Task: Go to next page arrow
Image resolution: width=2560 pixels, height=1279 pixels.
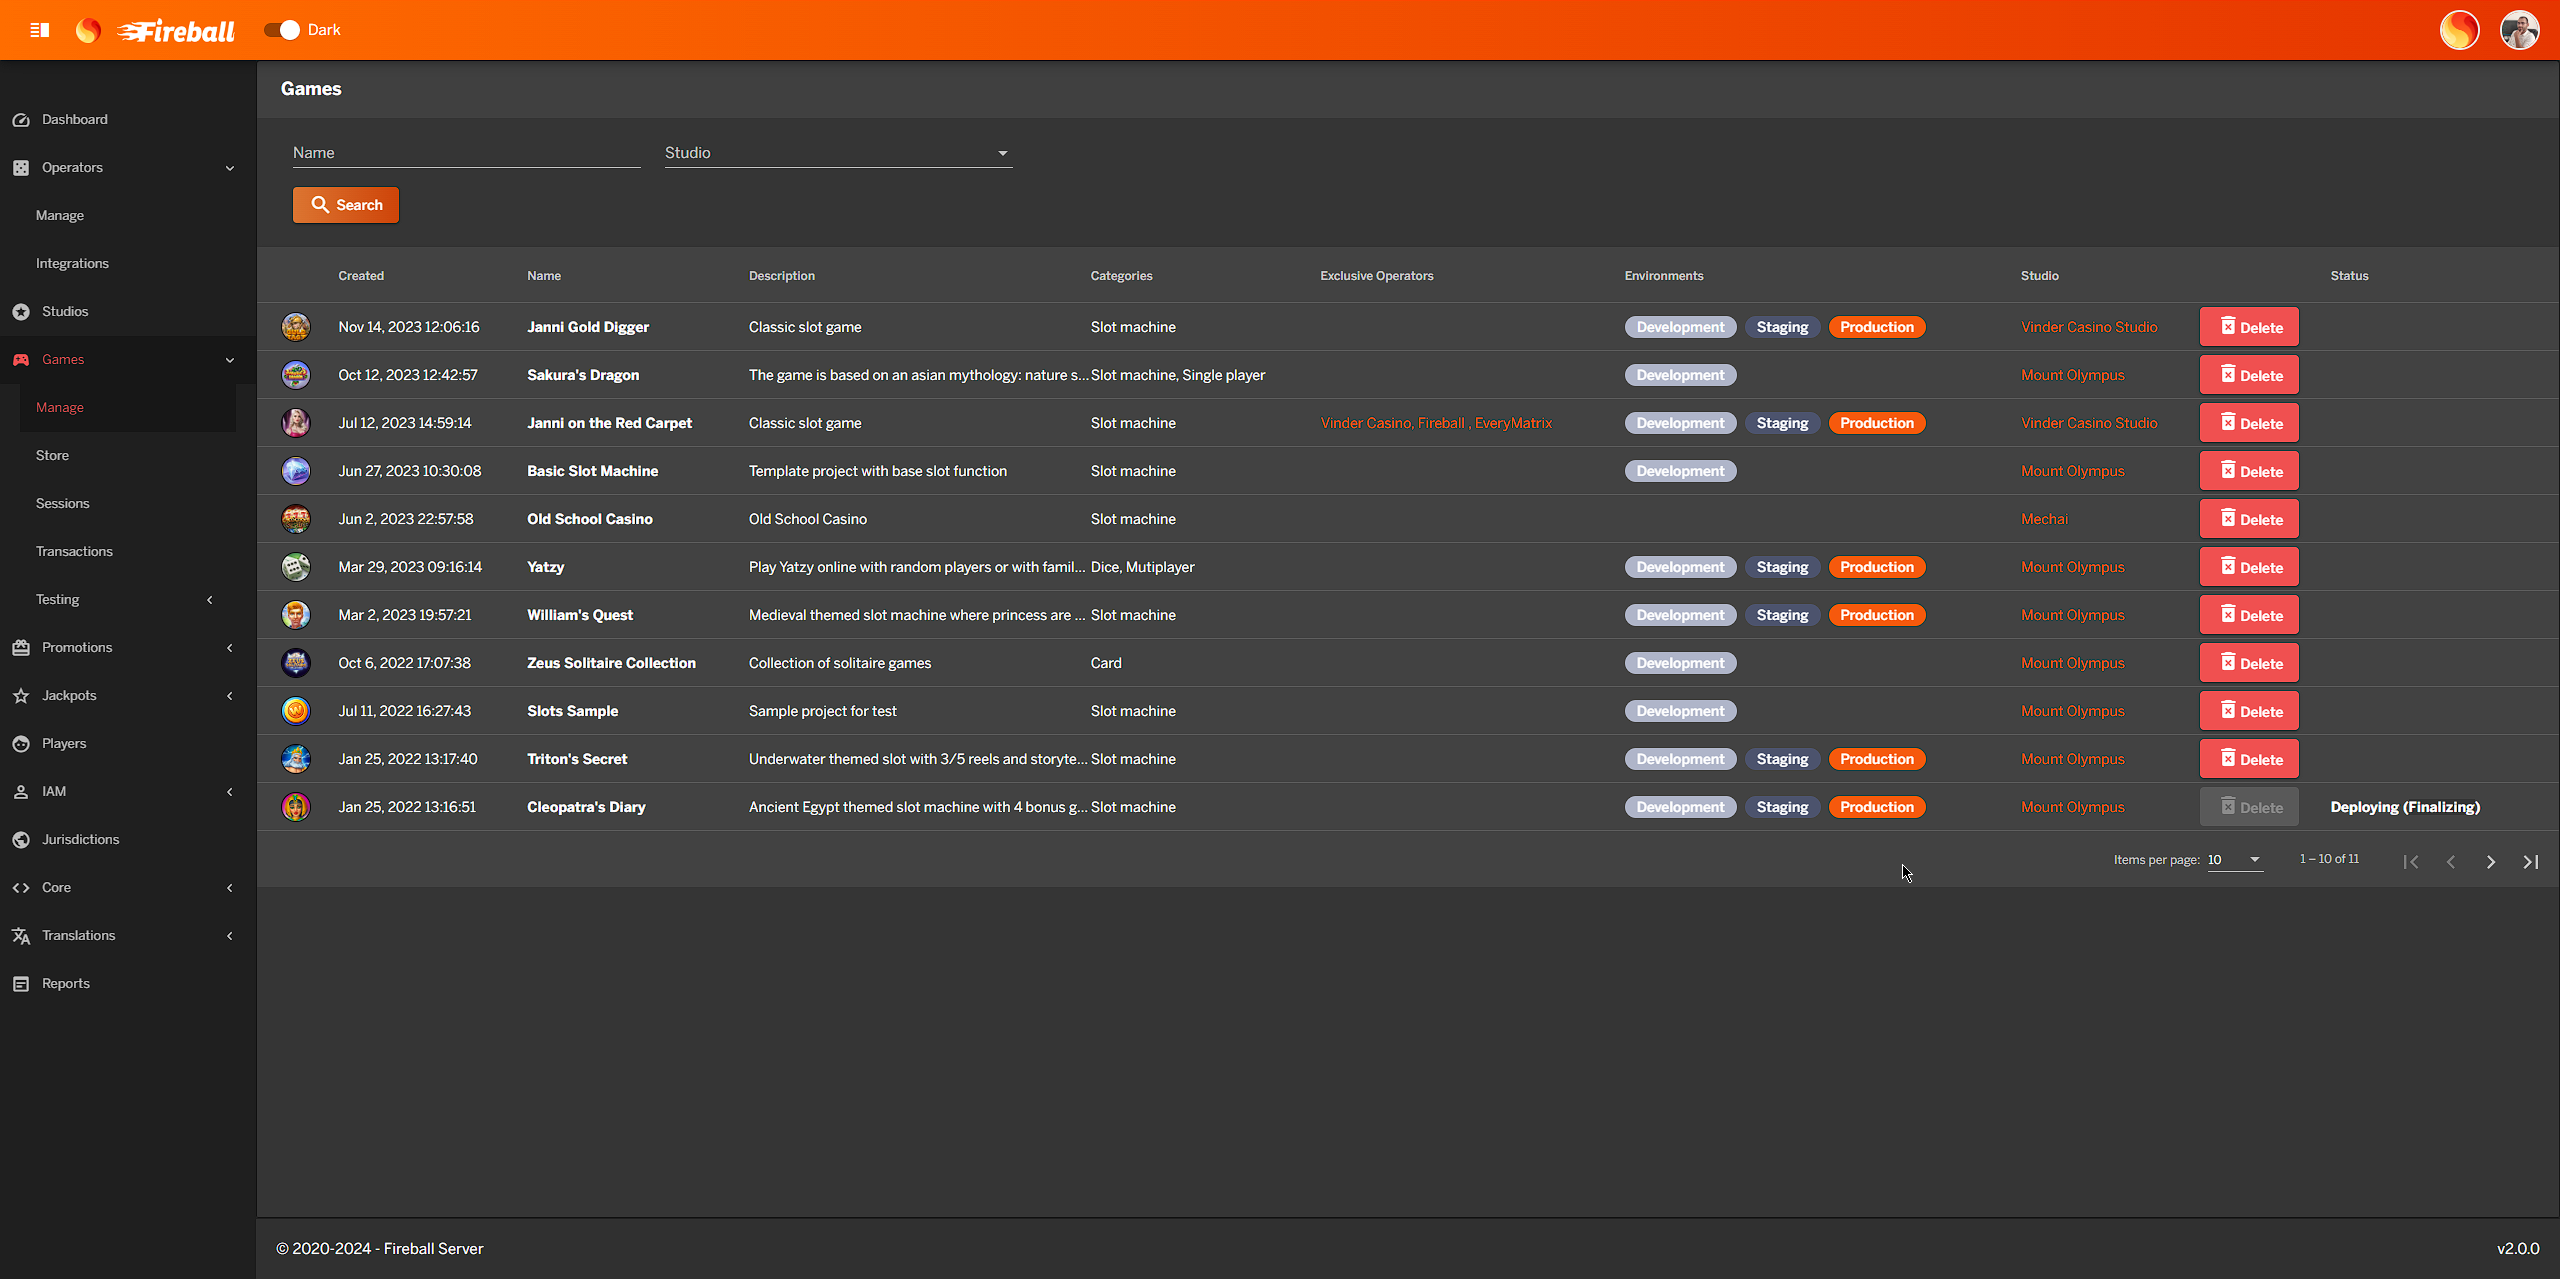Action: coord(2490,862)
